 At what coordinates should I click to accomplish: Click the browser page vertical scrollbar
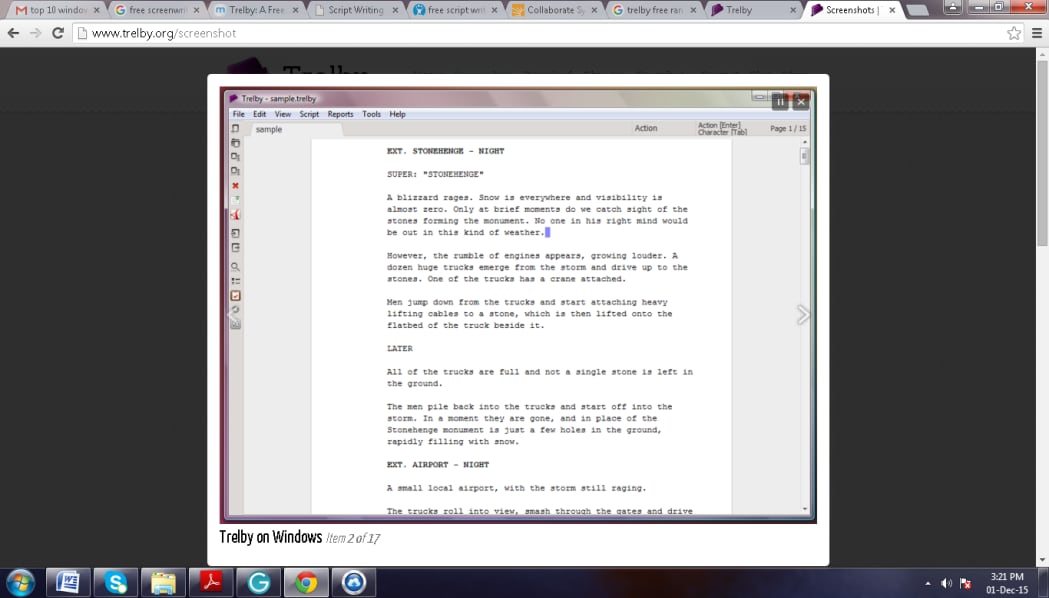coord(1042,154)
